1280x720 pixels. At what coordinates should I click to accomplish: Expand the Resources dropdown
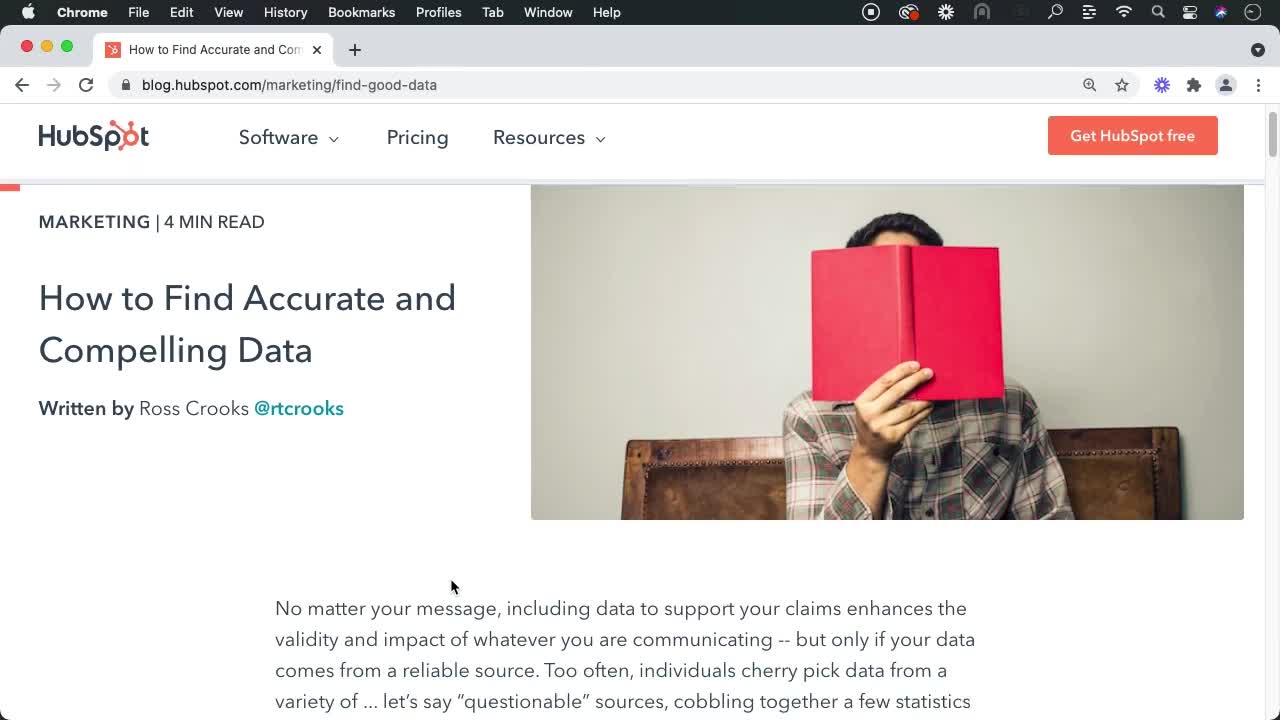pos(548,138)
